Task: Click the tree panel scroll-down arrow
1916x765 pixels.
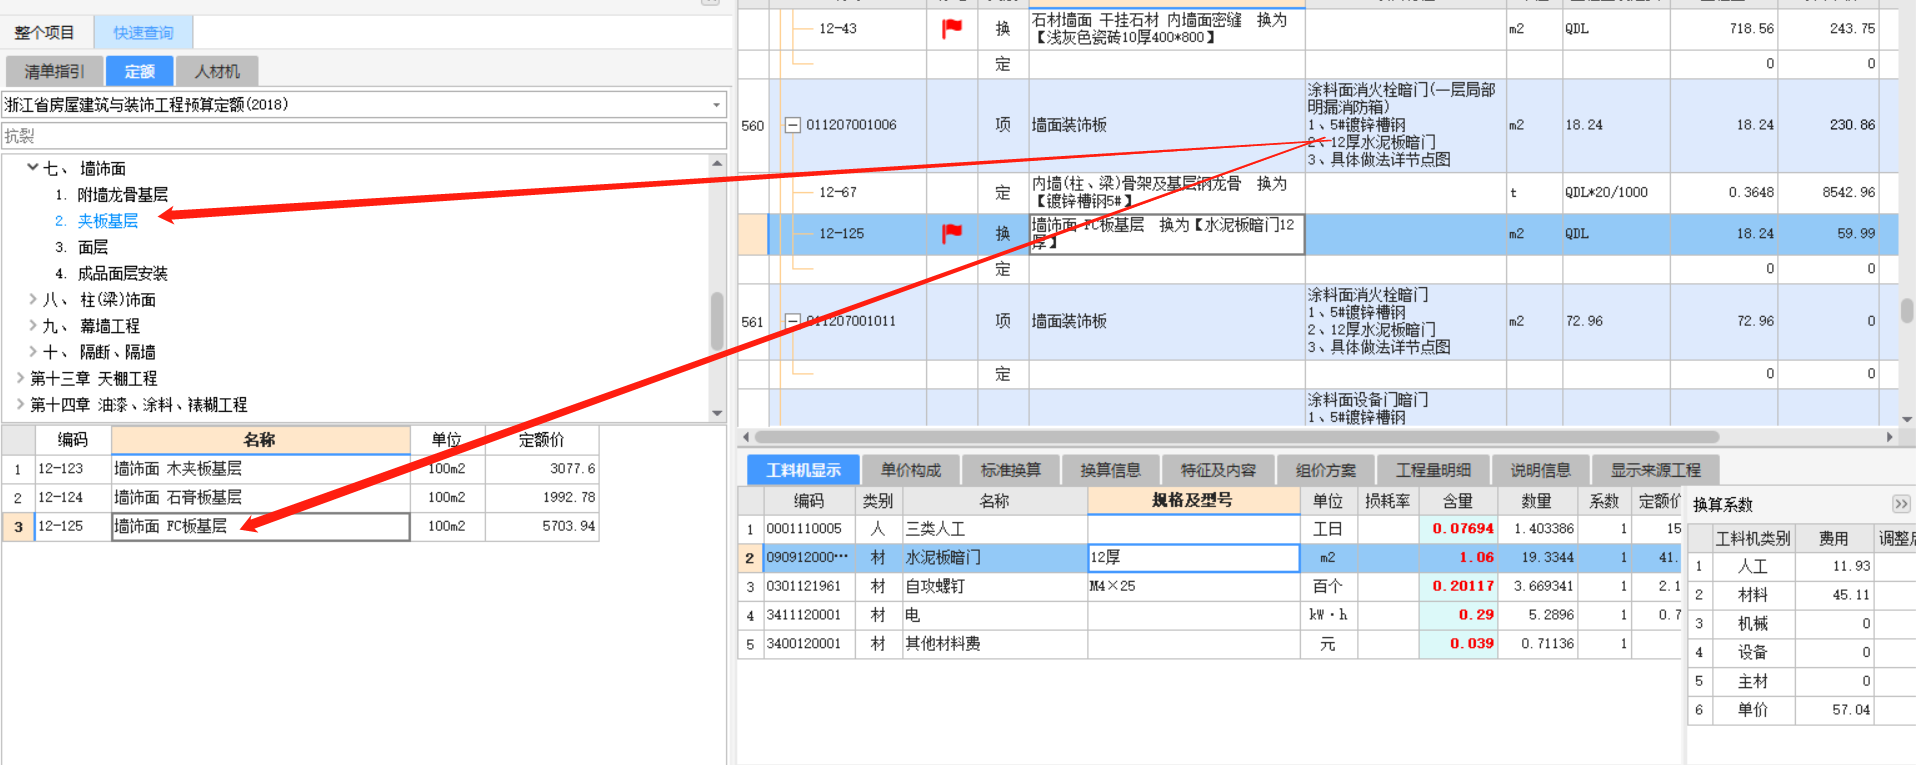Action: (717, 412)
